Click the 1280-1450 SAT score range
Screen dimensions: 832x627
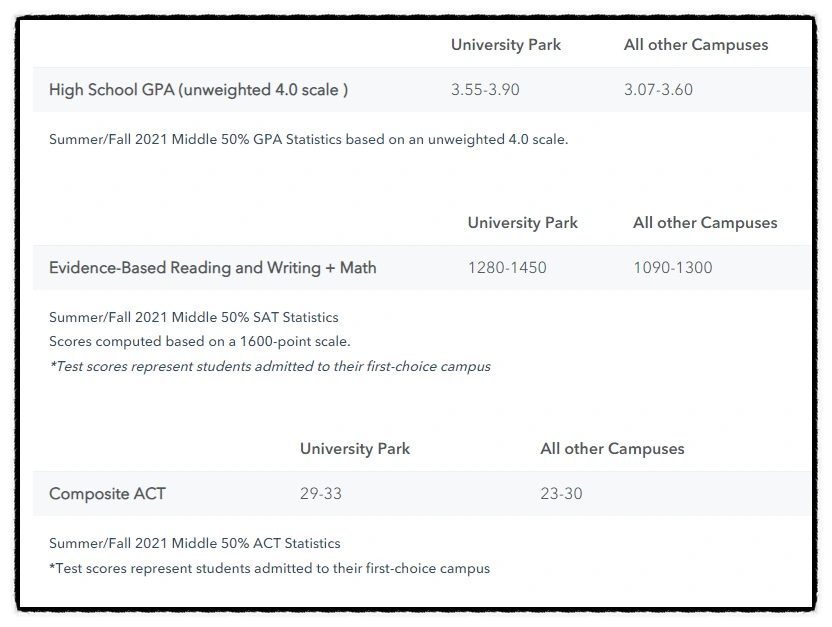click(x=507, y=267)
